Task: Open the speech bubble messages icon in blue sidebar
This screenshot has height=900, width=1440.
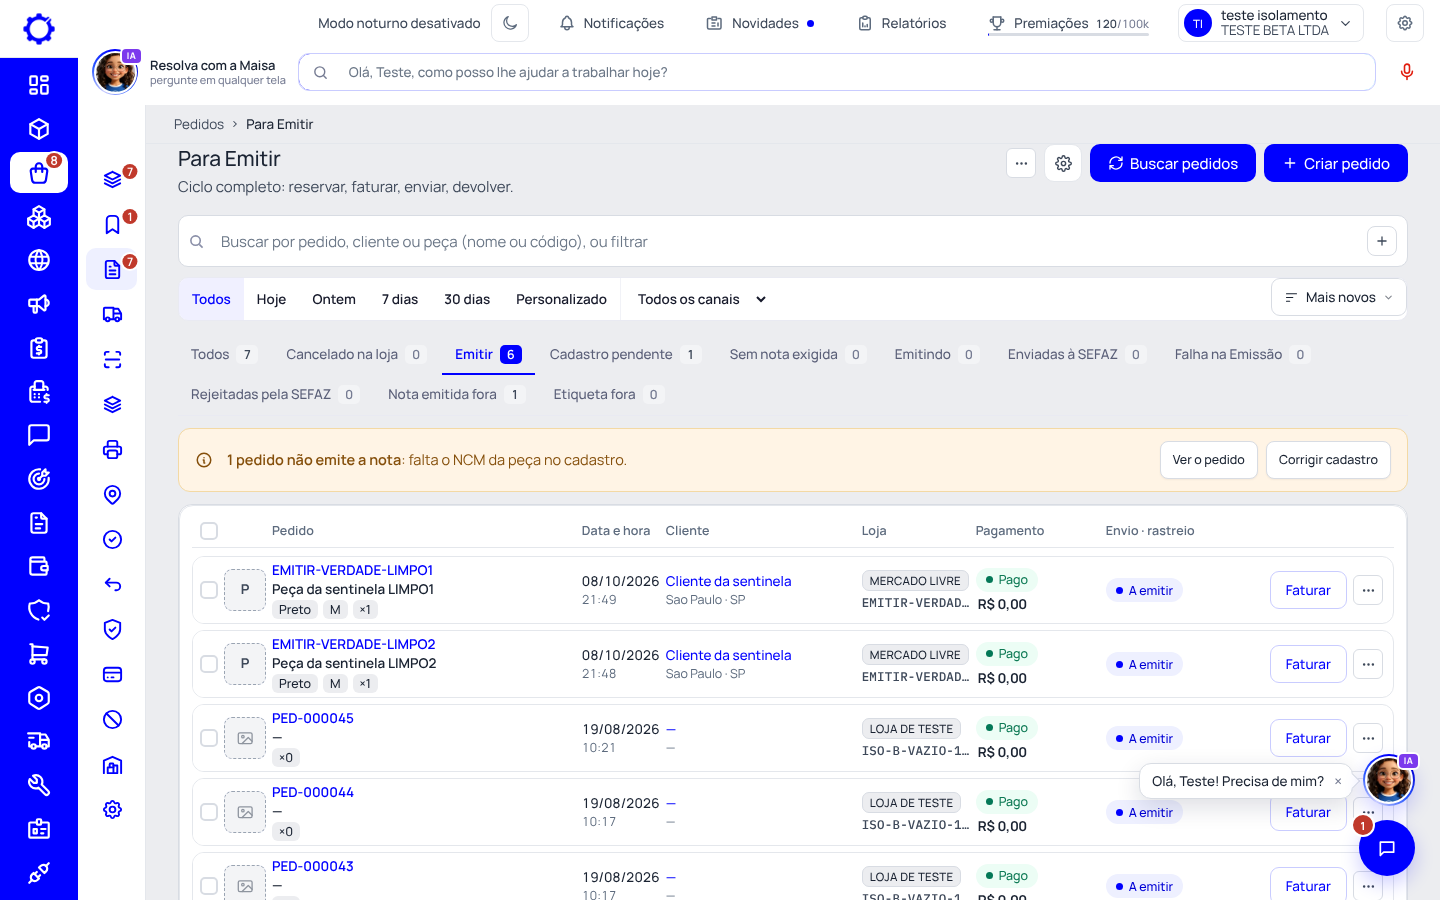Action: coord(39,435)
